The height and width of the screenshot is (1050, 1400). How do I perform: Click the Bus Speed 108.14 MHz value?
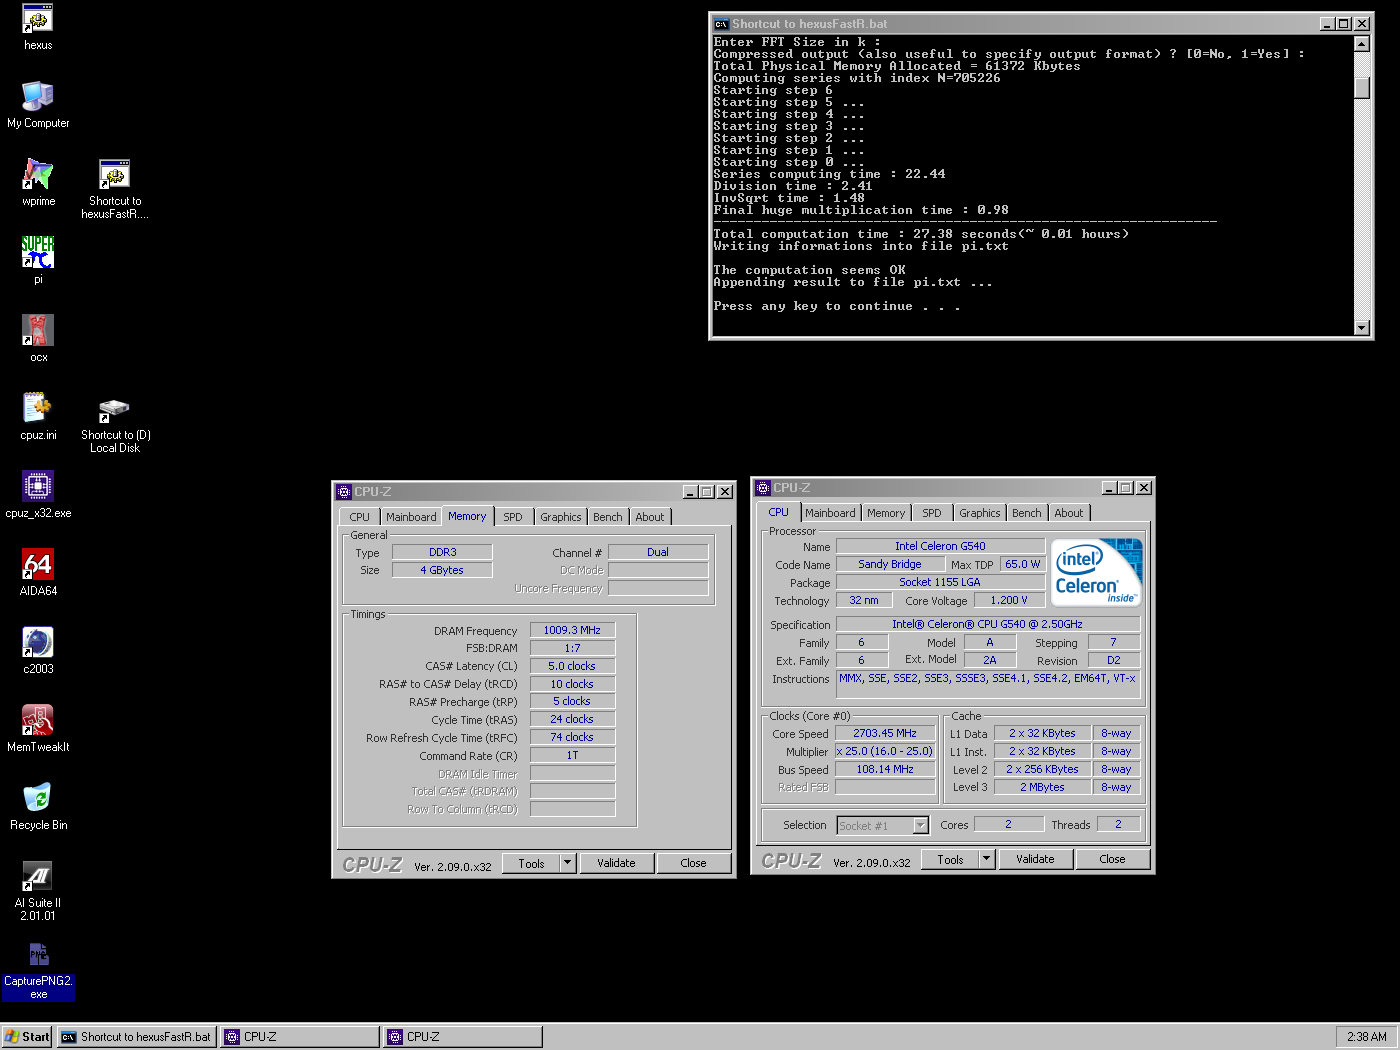tap(885, 769)
